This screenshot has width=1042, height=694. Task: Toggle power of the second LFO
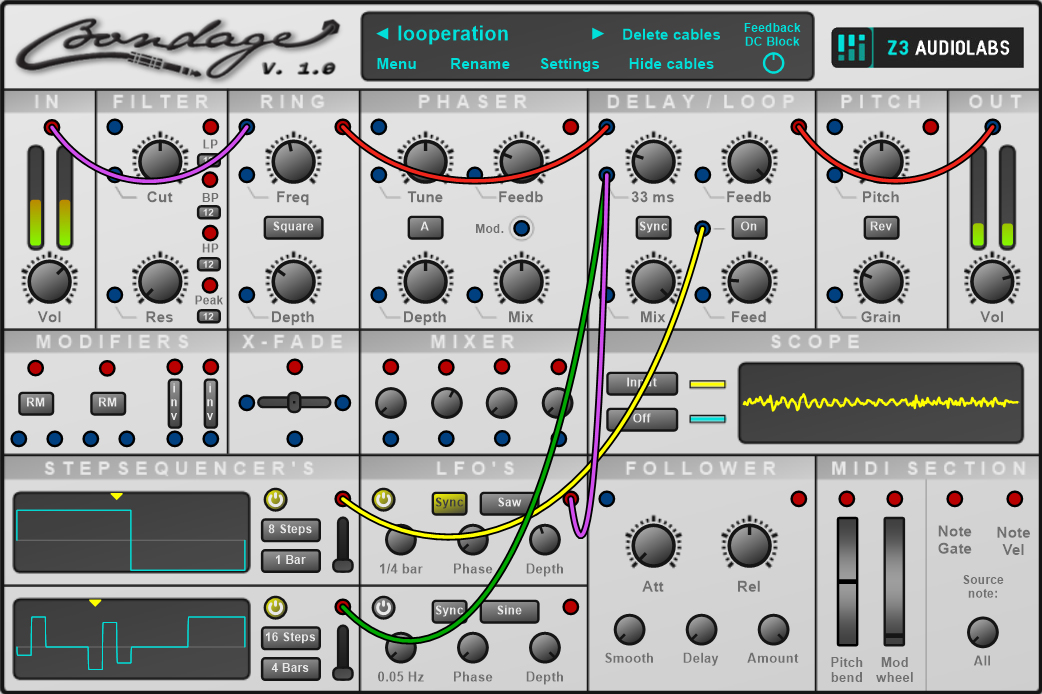coord(383,607)
